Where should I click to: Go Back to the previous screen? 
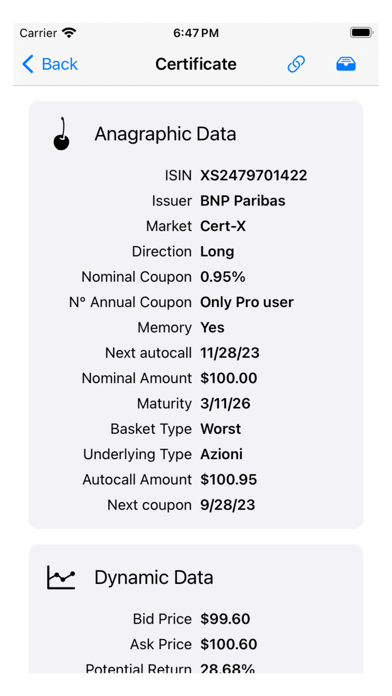[x=50, y=64]
